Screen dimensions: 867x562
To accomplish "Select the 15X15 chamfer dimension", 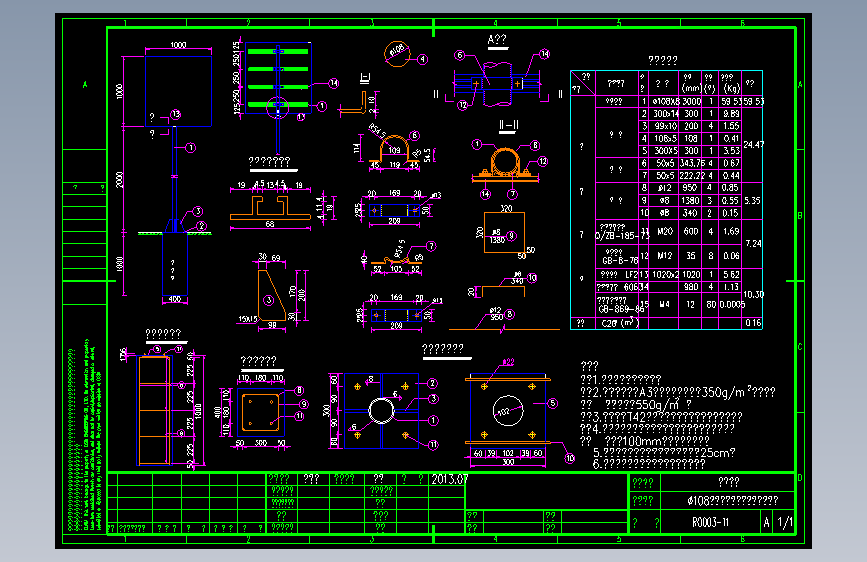I will (248, 319).
